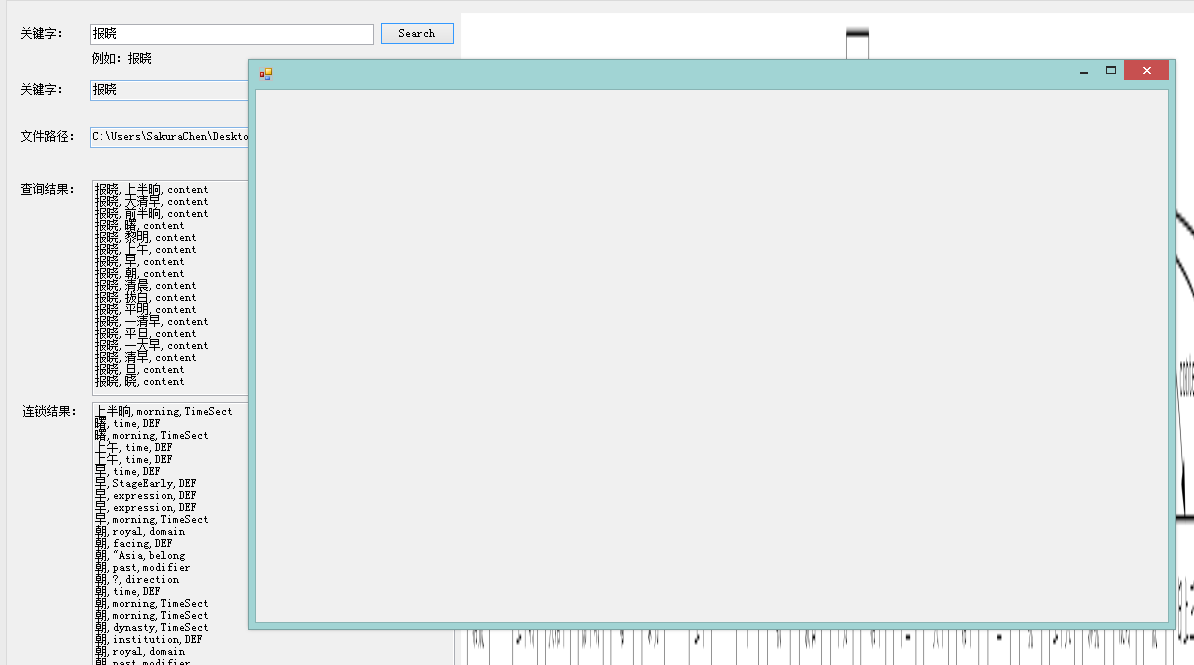Click the blank window's title bar icon
Viewport: 1194px width, 665px height.
266,73
